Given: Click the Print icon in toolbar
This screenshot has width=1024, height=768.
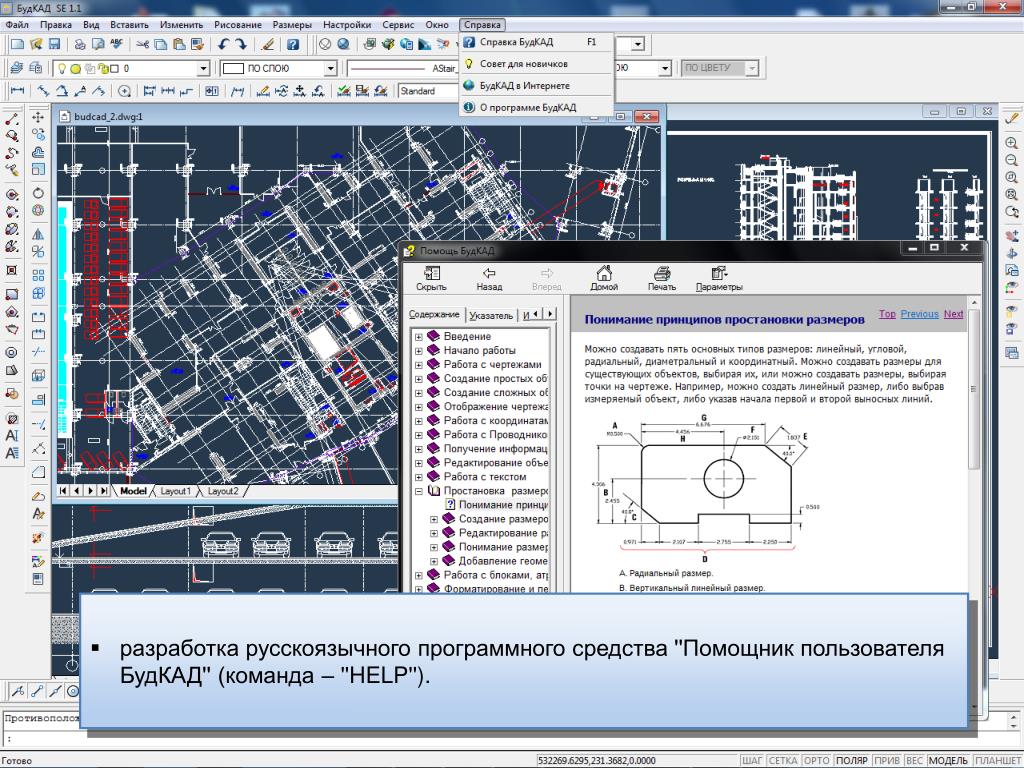Looking at the screenshot, I should point(80,44).
